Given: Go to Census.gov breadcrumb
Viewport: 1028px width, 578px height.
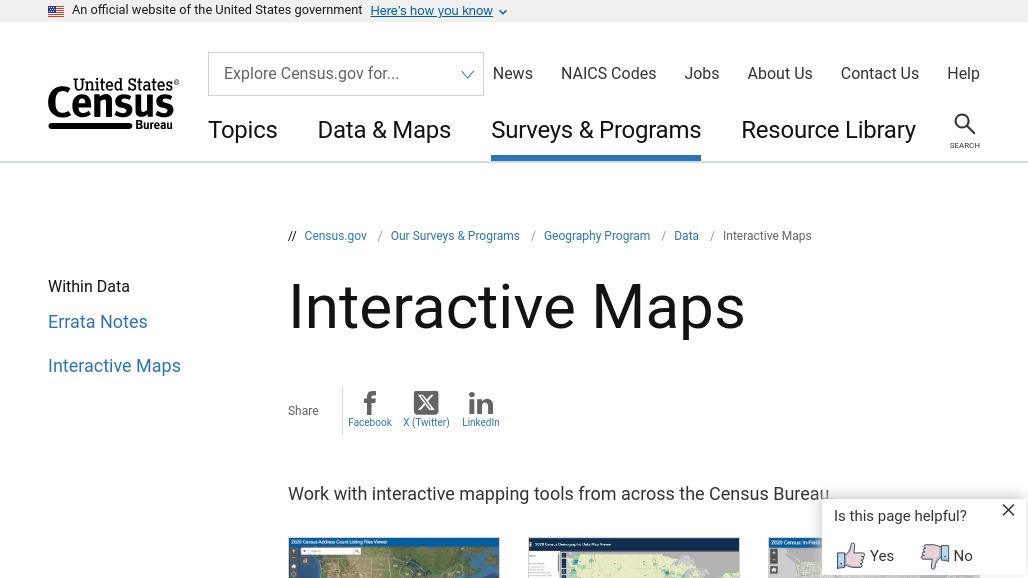Looking at the screenshot, I should [336, 236].
